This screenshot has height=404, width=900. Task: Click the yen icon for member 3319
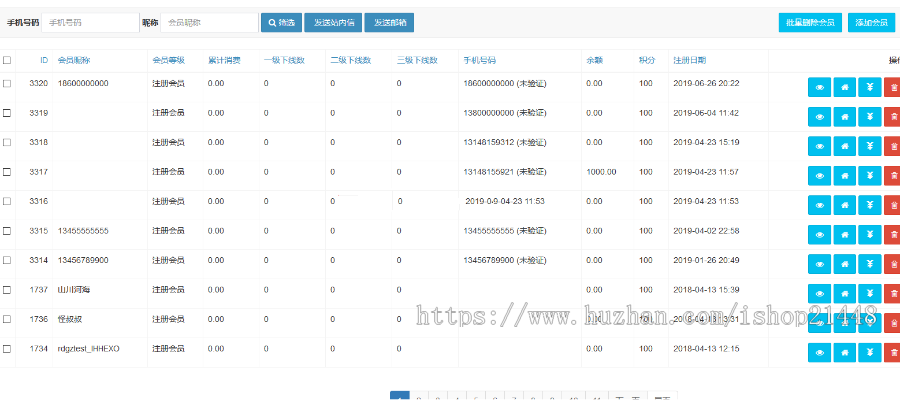(x=870, y=116)
